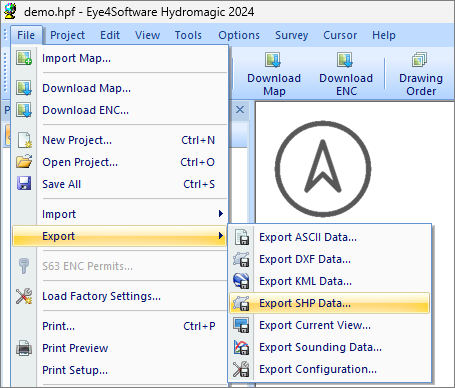Select Print Preview menu entry
Image resolution: width=455 pixels, height=388 pixels.
click(119, 348)
